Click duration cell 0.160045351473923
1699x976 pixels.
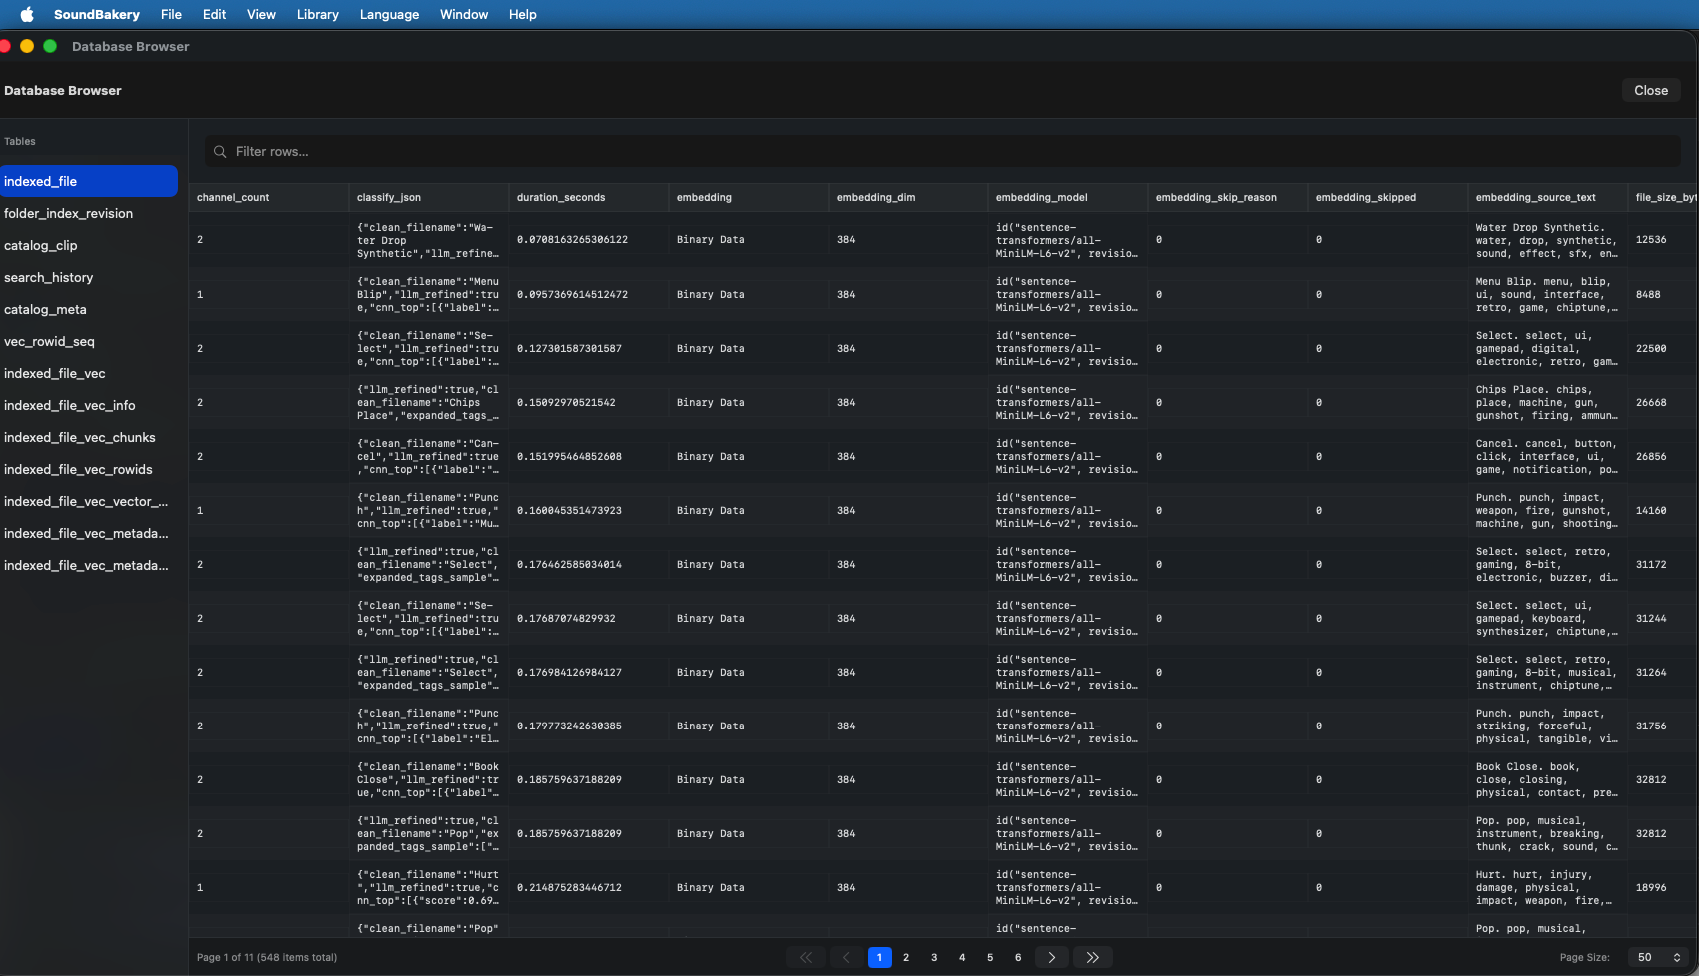pos(569,511)
